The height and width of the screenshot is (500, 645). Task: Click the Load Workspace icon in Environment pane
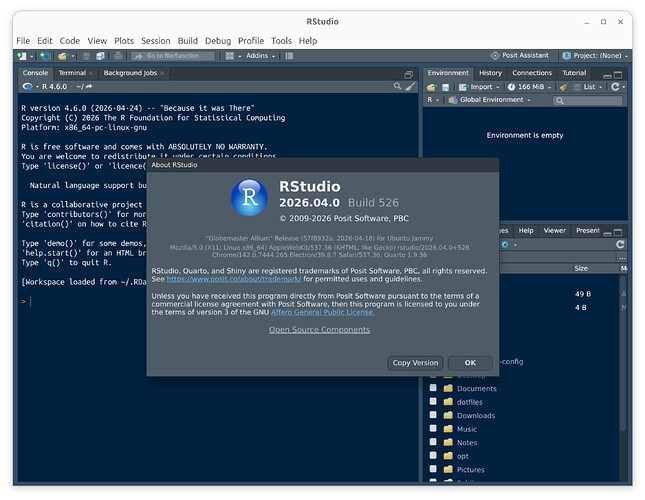(431, 87)
